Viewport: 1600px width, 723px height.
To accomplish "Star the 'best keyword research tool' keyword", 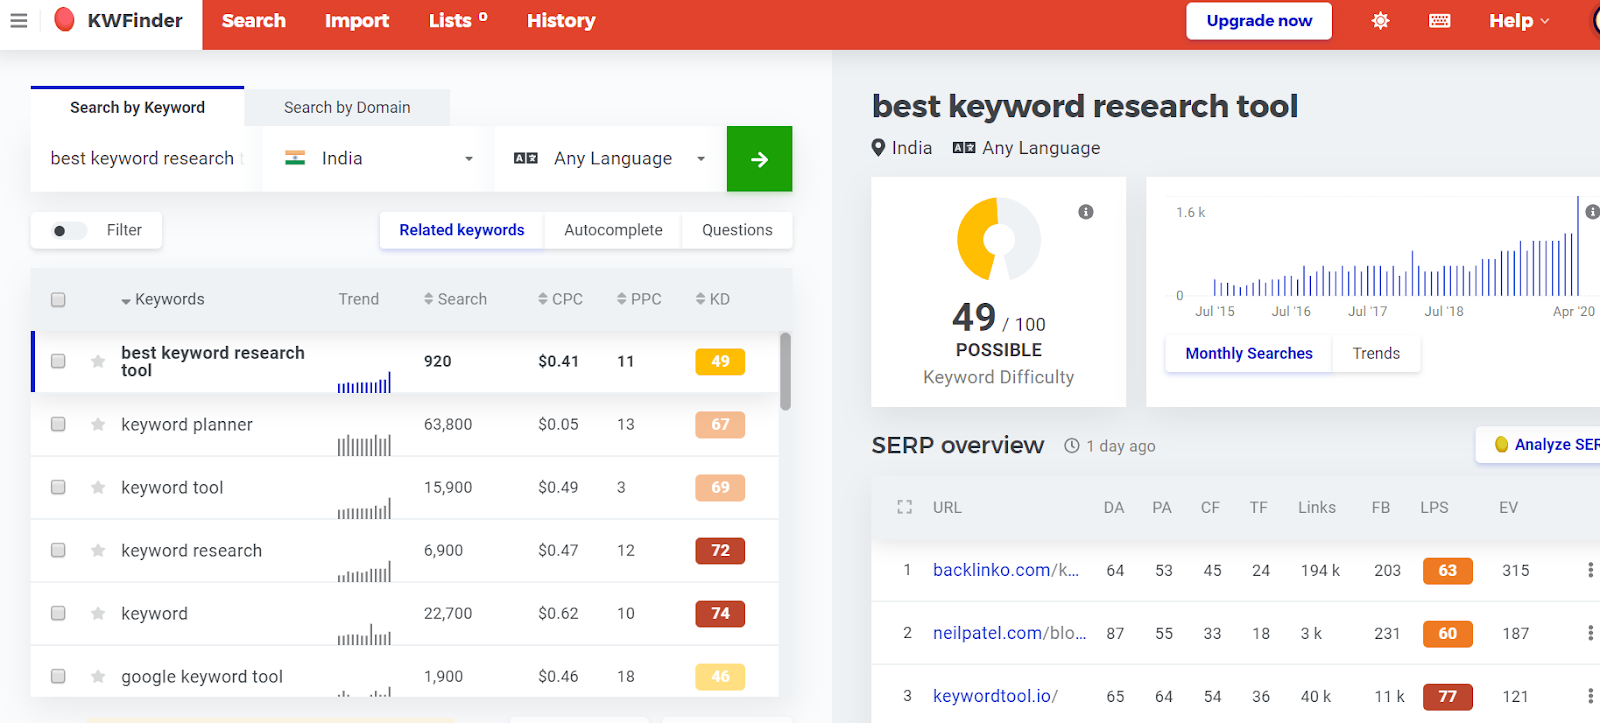I will point(98,361).
